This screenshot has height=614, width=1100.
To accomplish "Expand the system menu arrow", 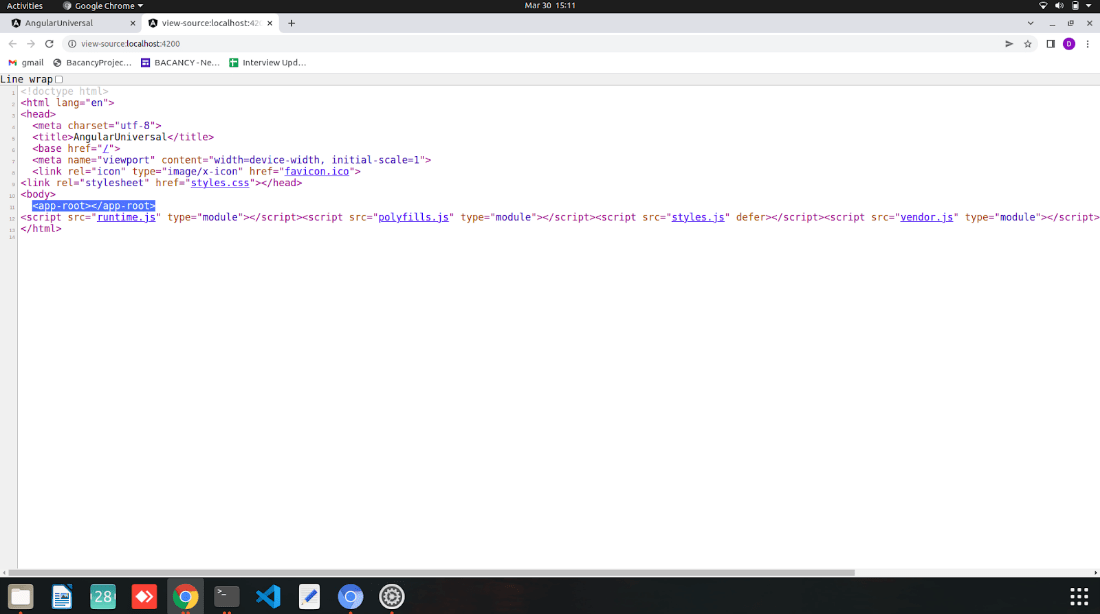I will click(x=1089, y=6).
